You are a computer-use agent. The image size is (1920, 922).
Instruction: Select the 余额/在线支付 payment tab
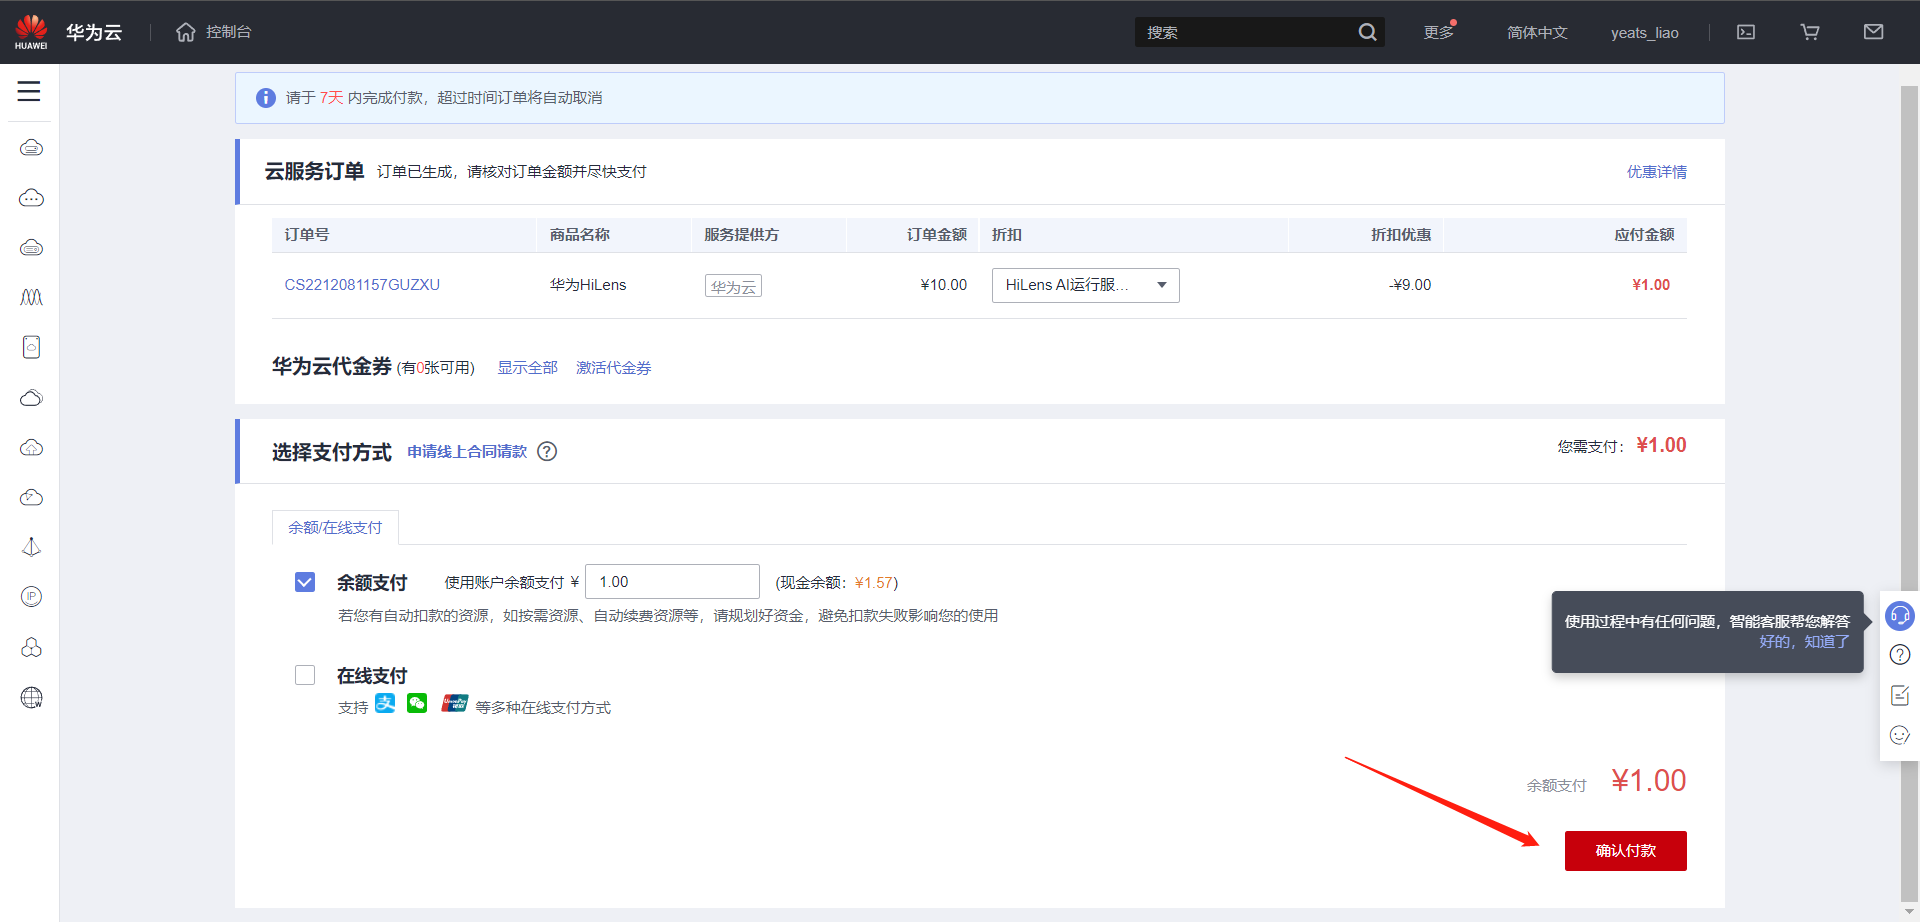[335, 527]
